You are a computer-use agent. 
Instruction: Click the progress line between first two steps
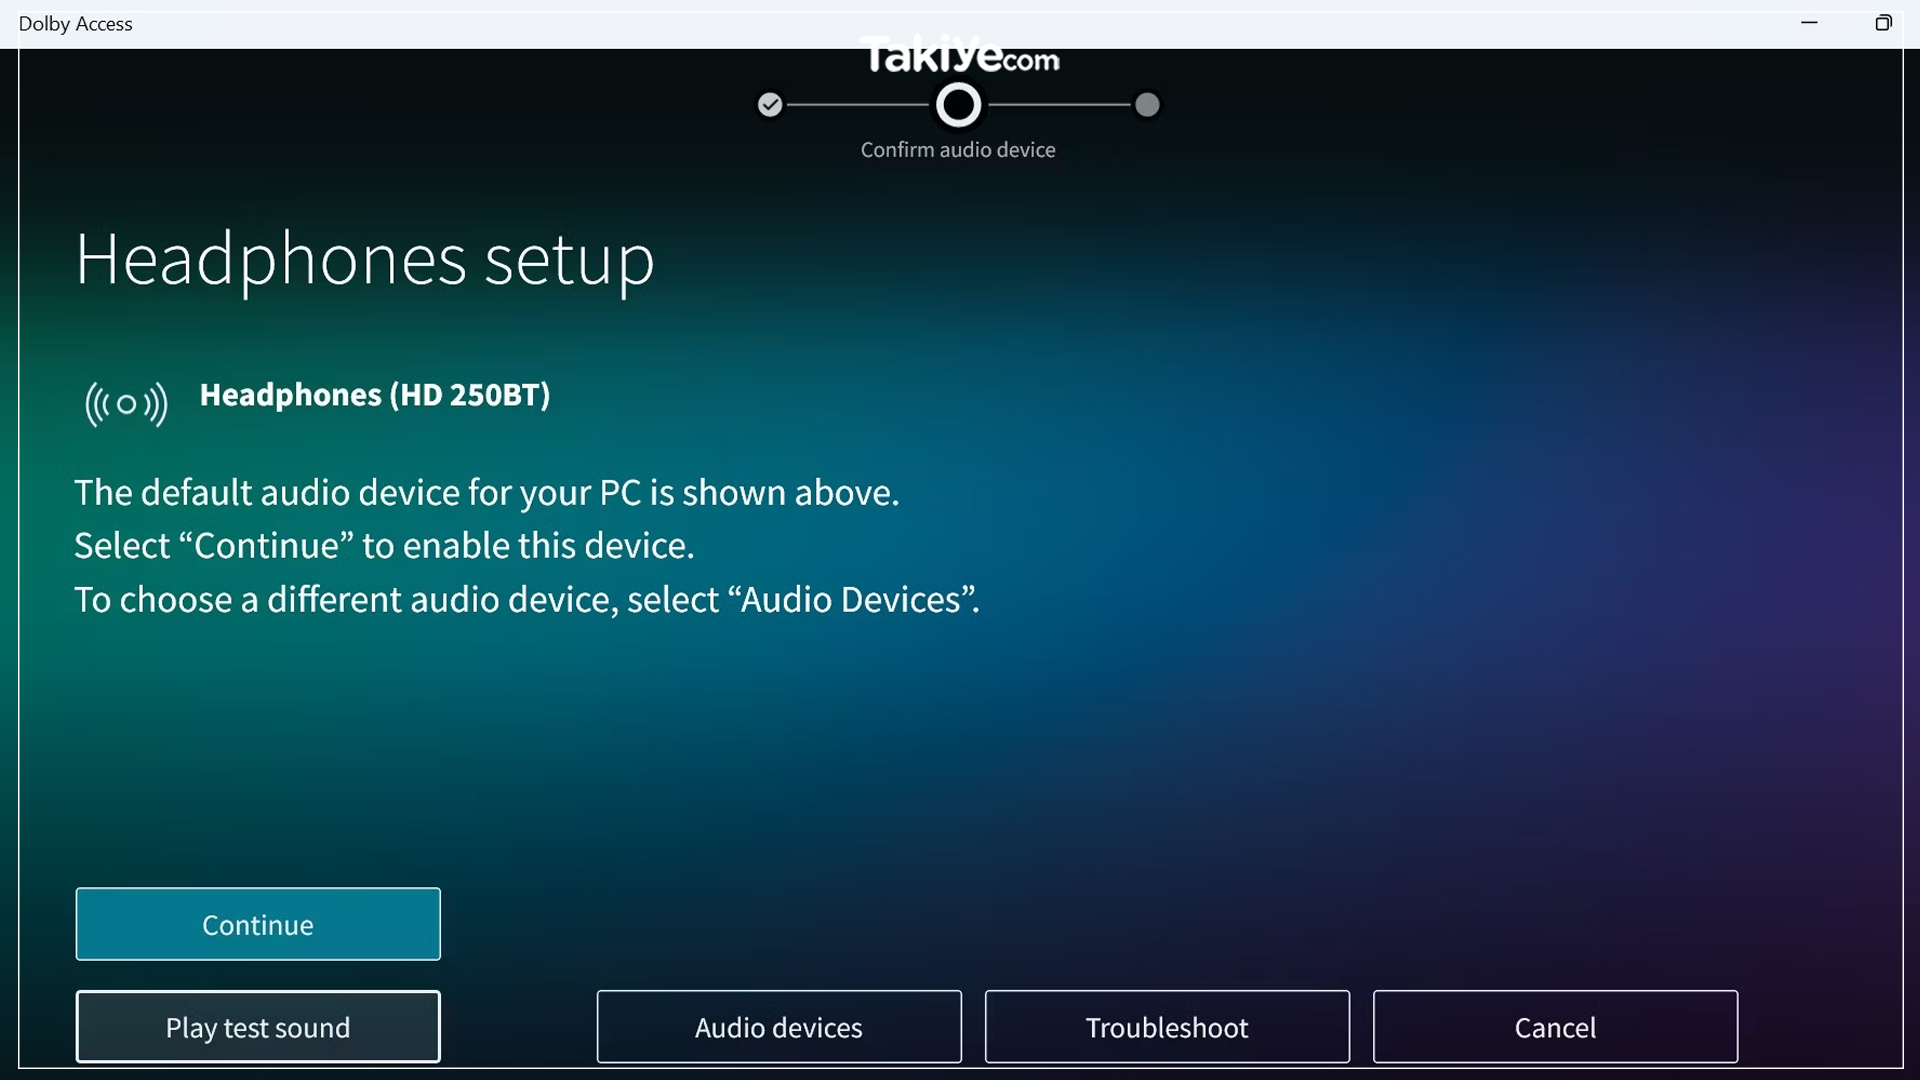point(858,105)
